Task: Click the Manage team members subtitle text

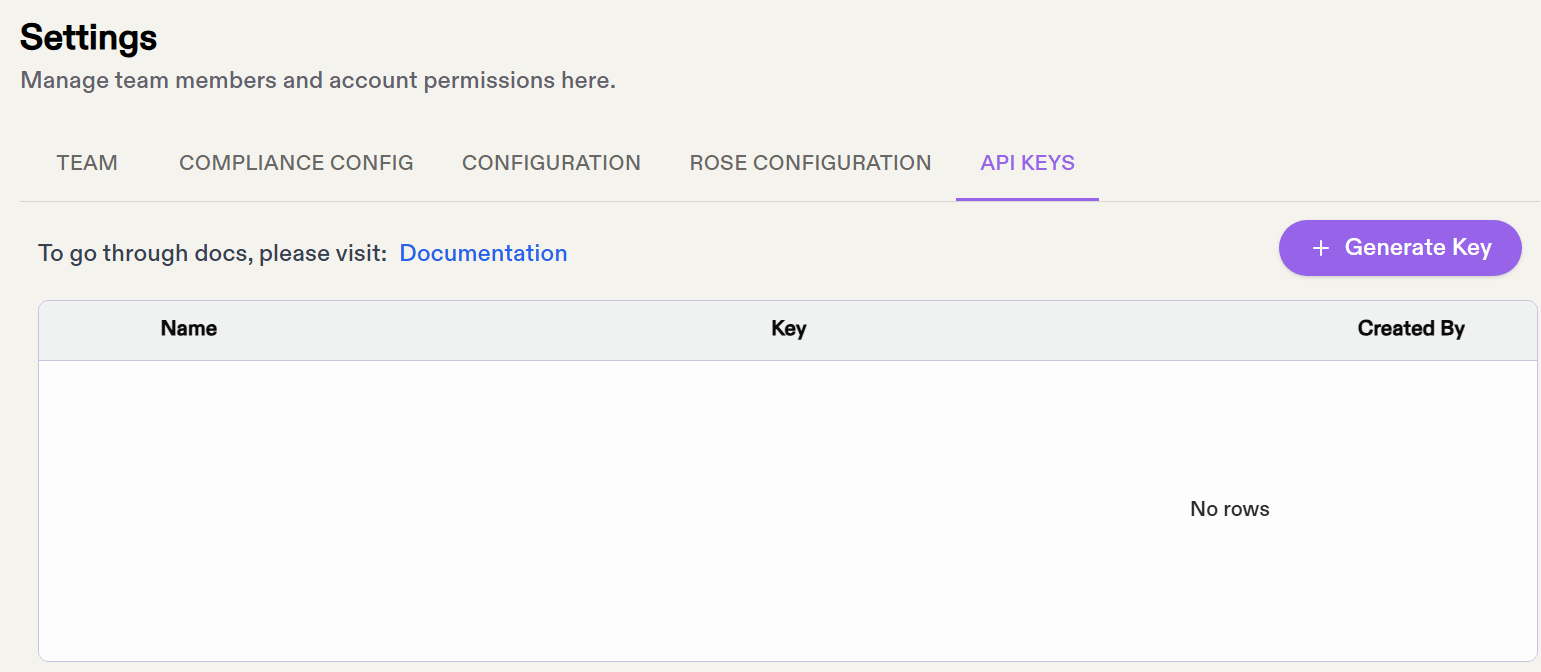Action: tap(318, 80)
